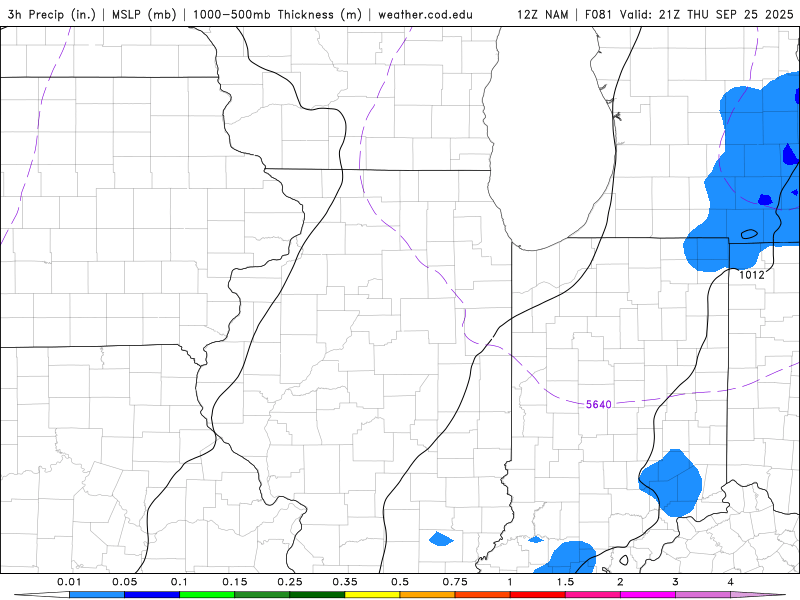Pick the light blue 0.01–0.05 color swatch
This screenshot has height=600, width=800.
coord(97,595)
